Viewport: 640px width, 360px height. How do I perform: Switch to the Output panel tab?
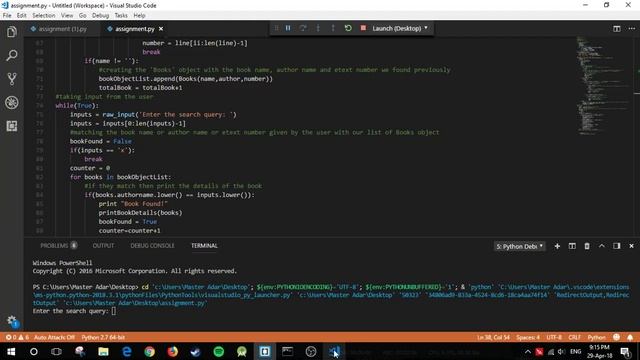(103, 246)
